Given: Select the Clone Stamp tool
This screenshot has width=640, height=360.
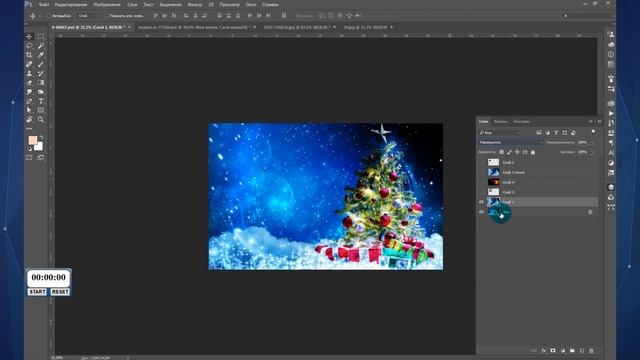Looking at the screenshot, I should click(x=29, y=73).
